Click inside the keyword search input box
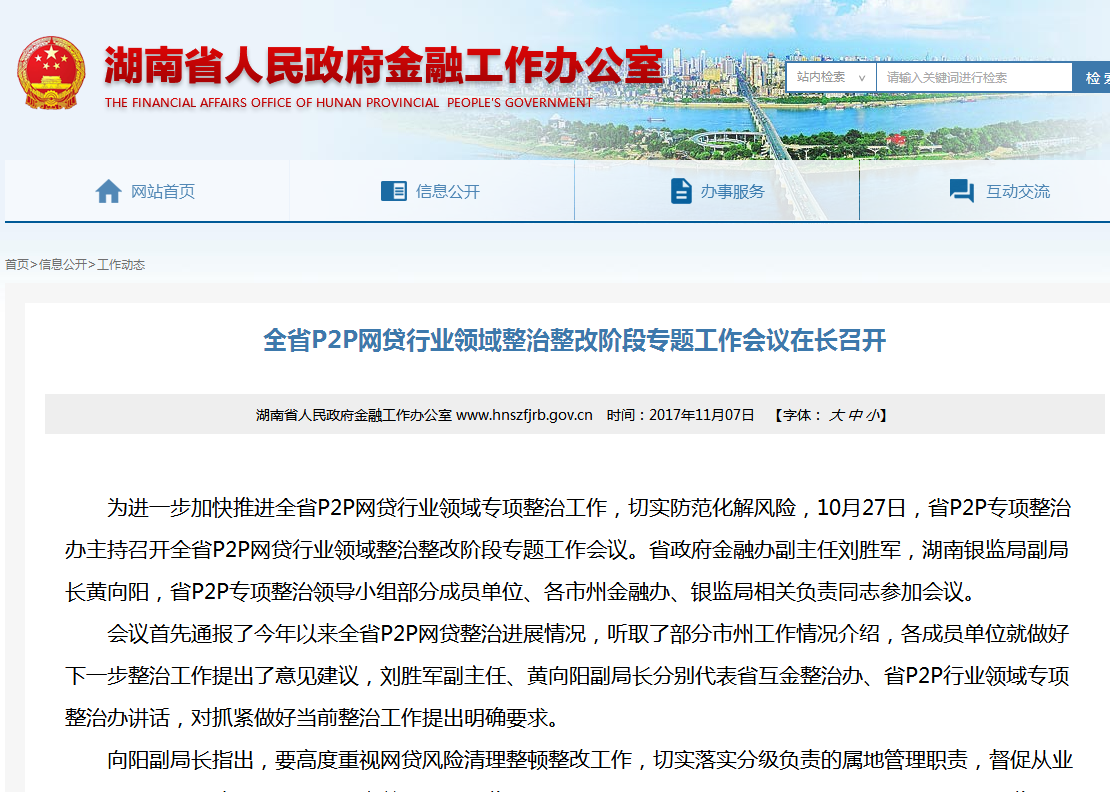 pos(975,76)
